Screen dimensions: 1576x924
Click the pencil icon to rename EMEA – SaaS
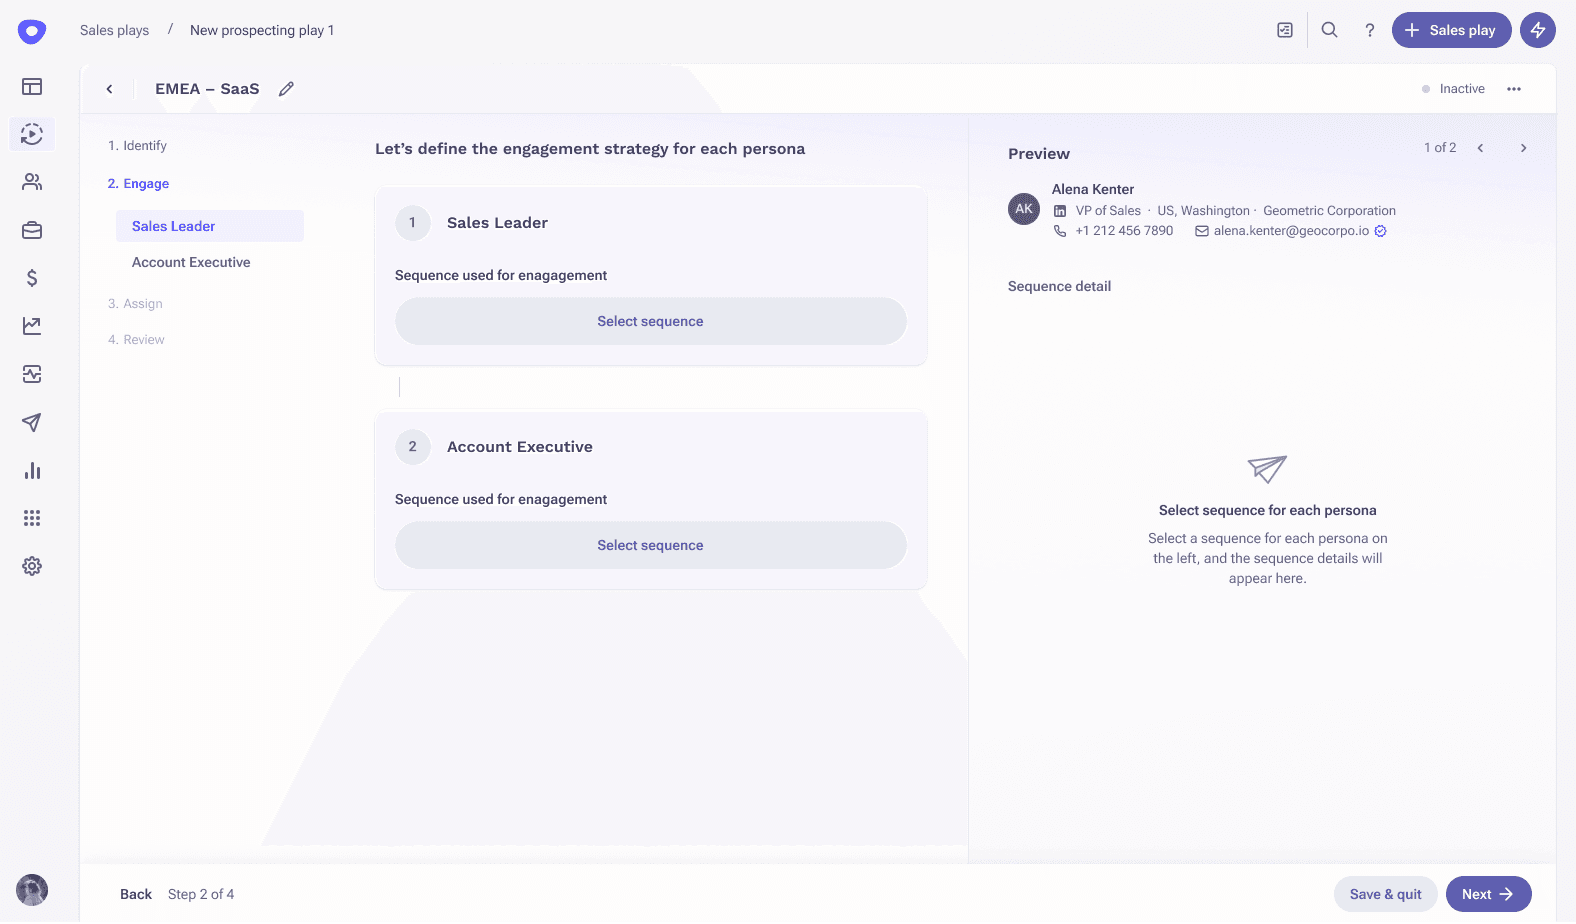[286, 89]
